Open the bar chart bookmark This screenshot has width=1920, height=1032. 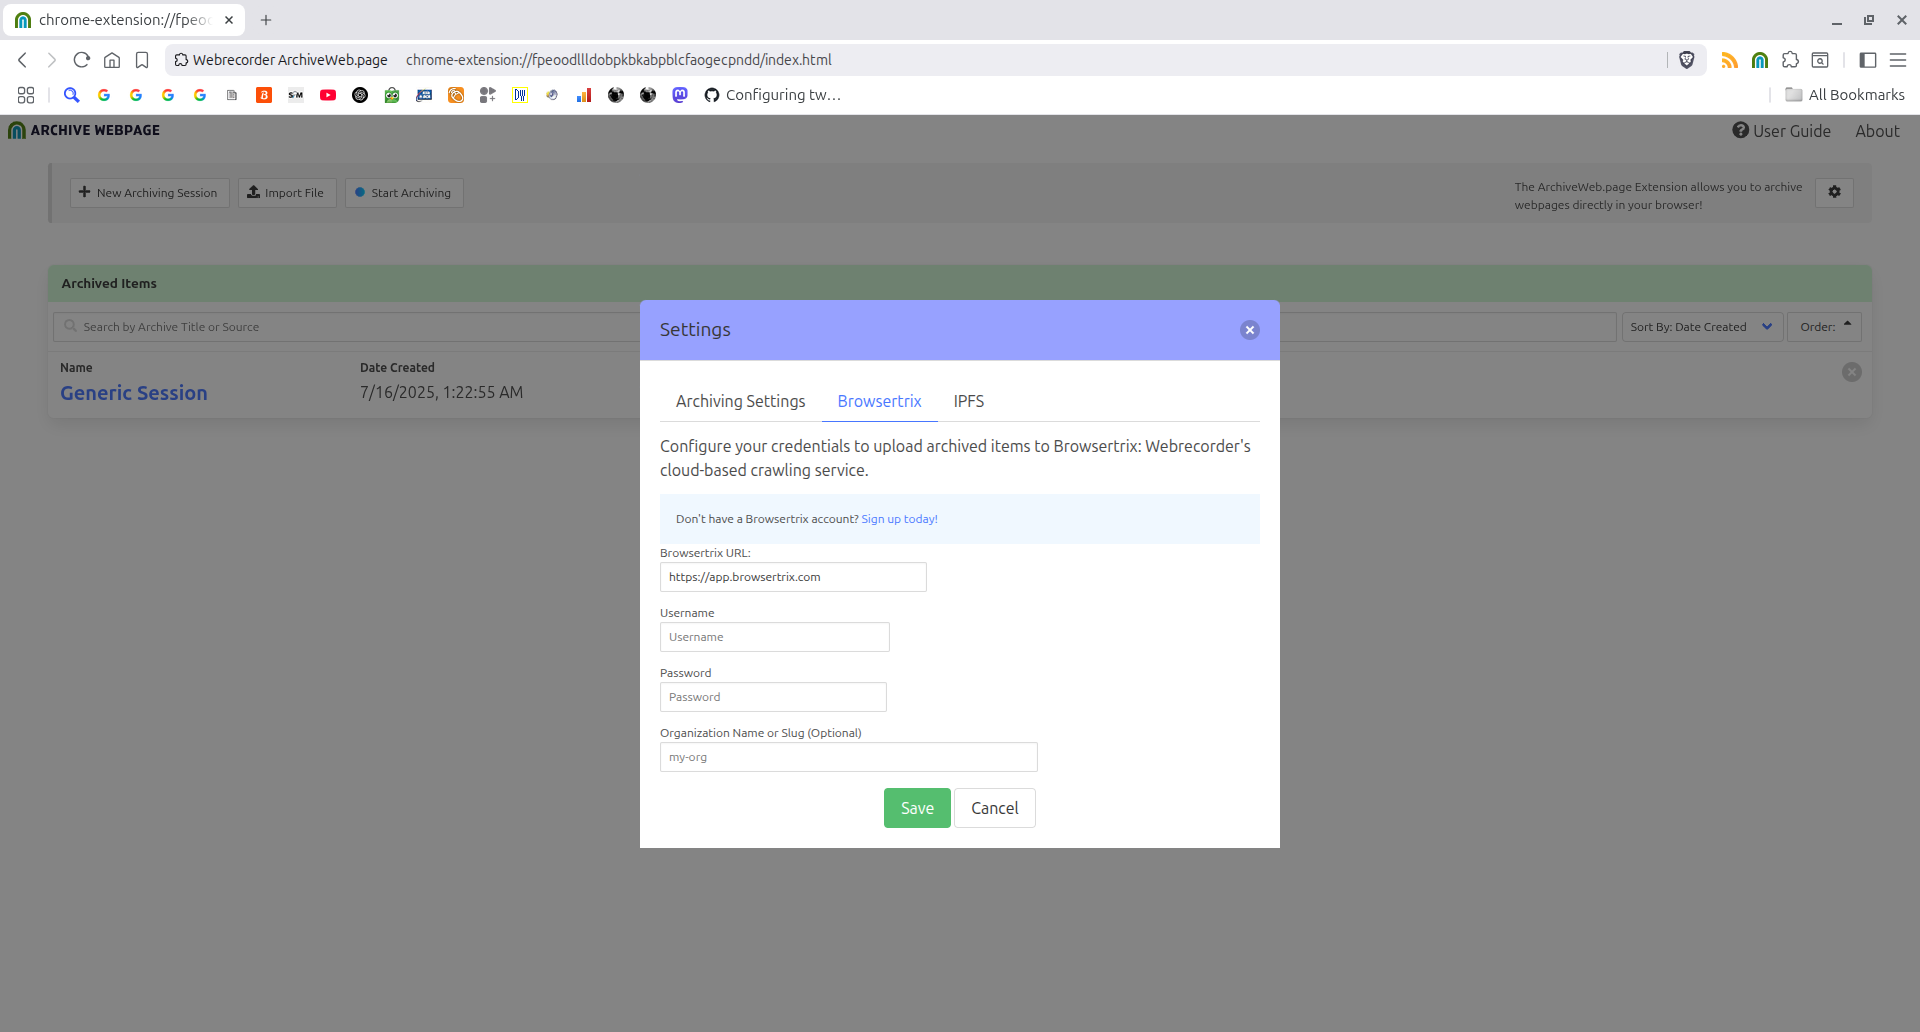coord(584,95)
